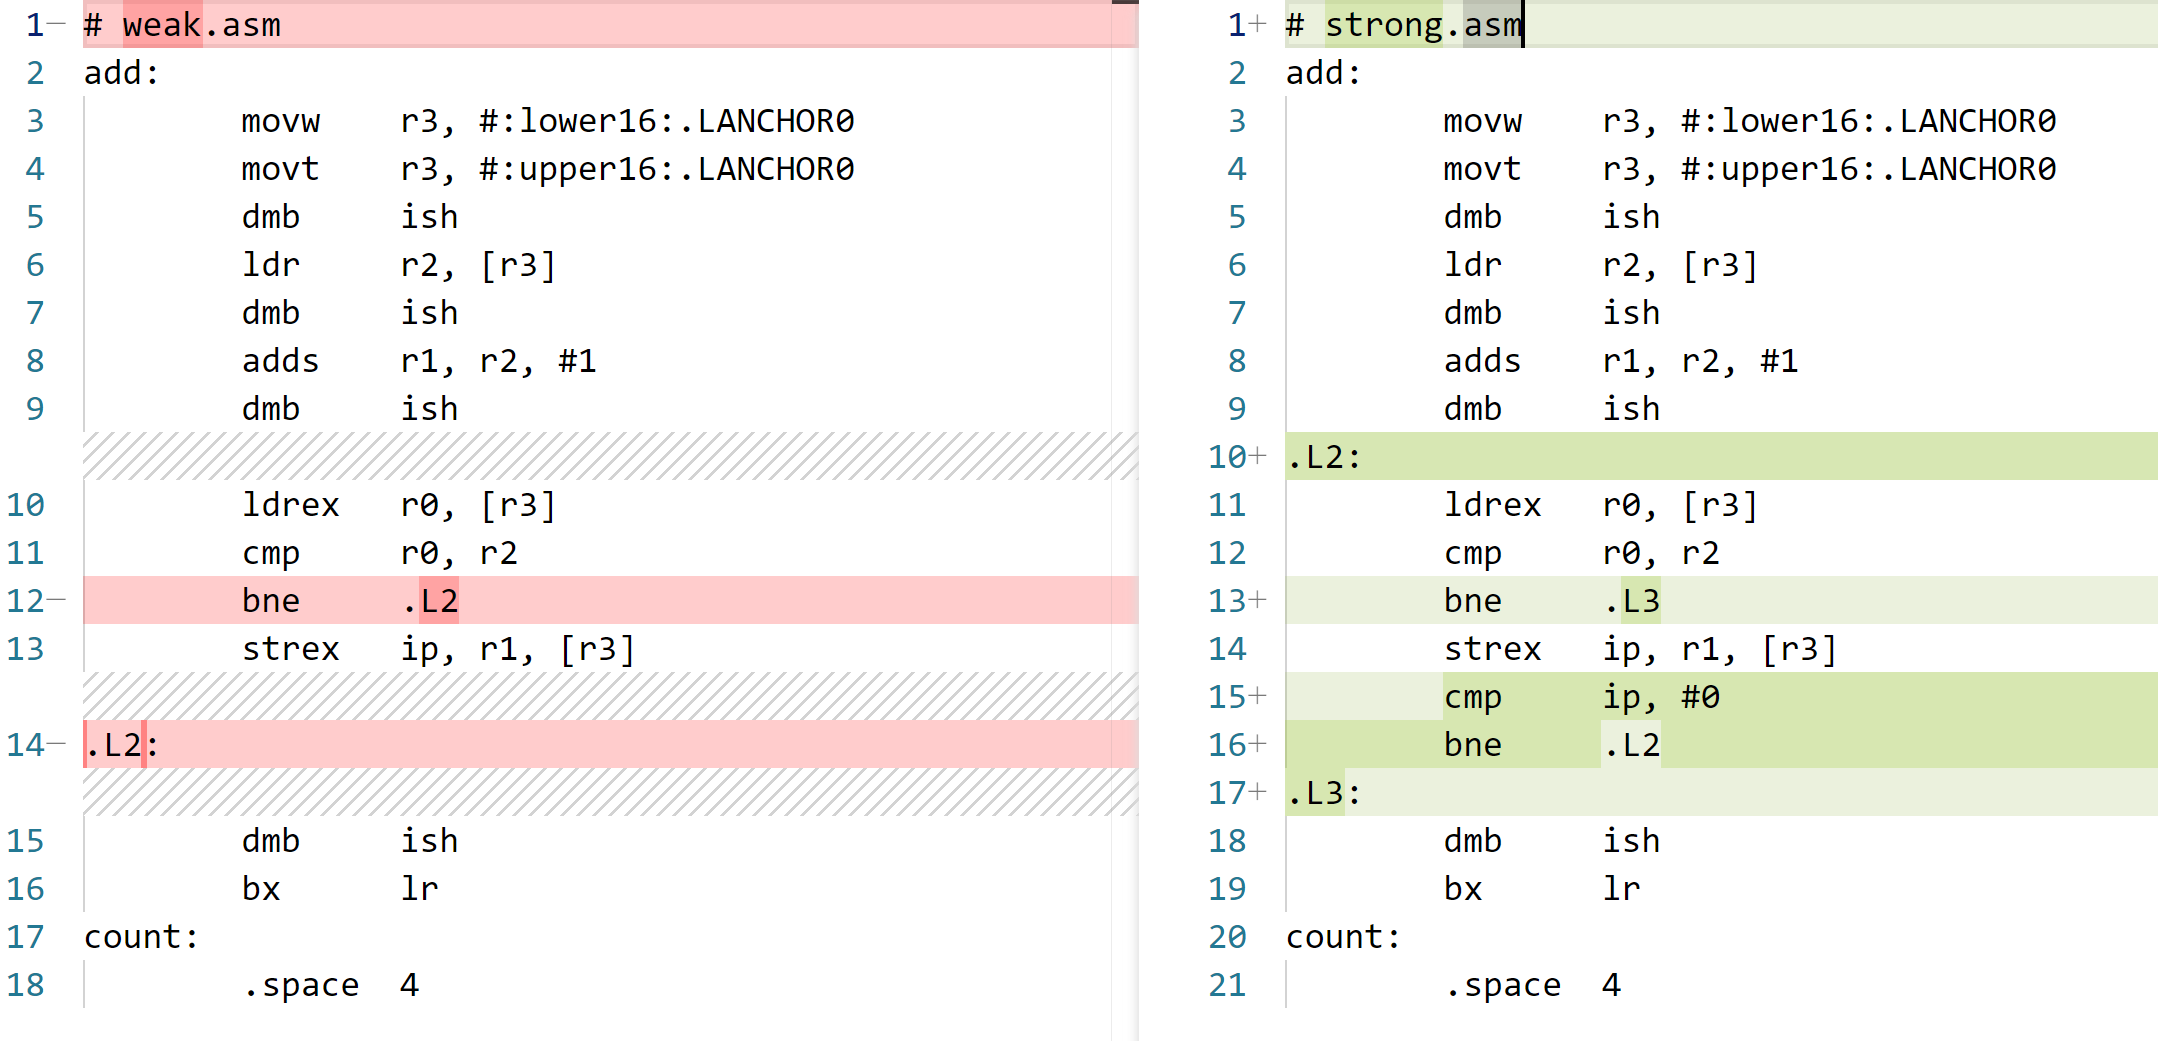Viewport: 2158px width, 1041px height.
Task: Click the plus marker beside right line 16
Action: pyautogui.click(x=1259, y=744)
